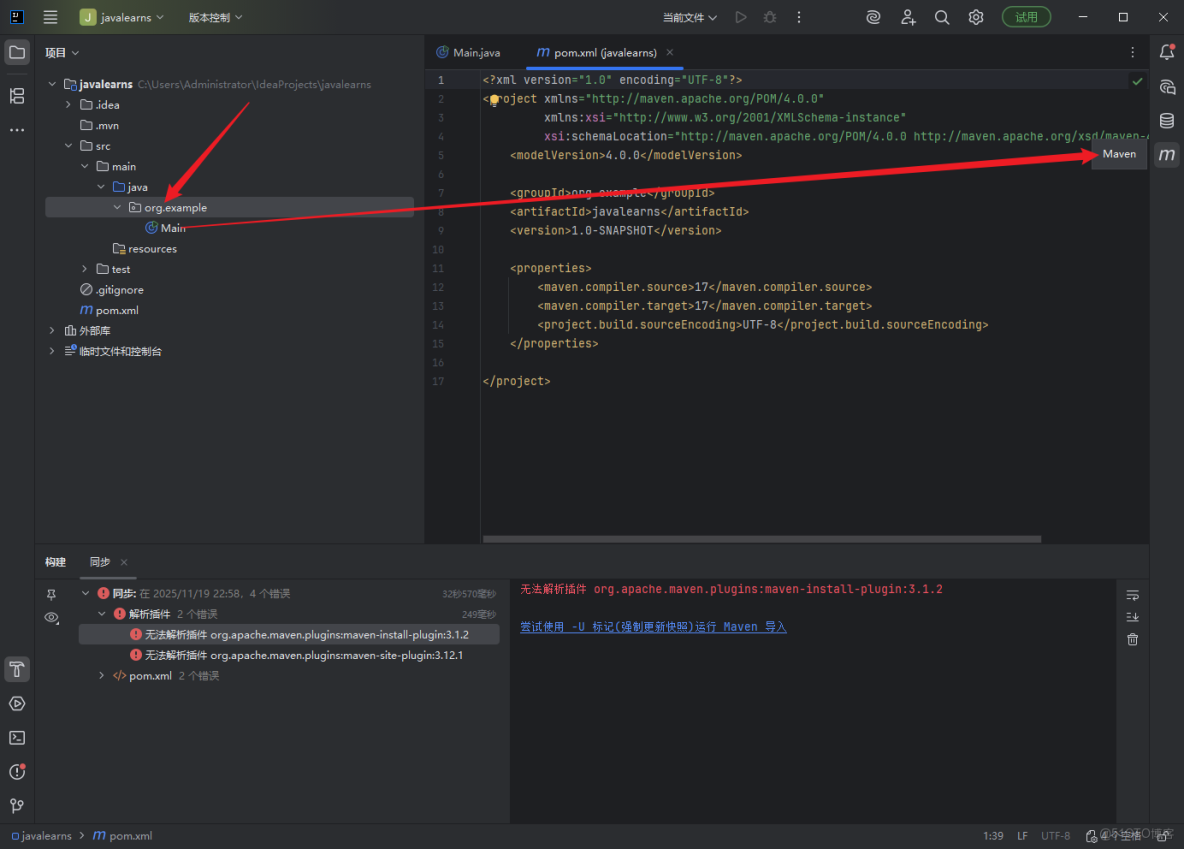Open the Maven tool window
This screenshot has width=1184, height=849.
click(x=1166, y=154)
